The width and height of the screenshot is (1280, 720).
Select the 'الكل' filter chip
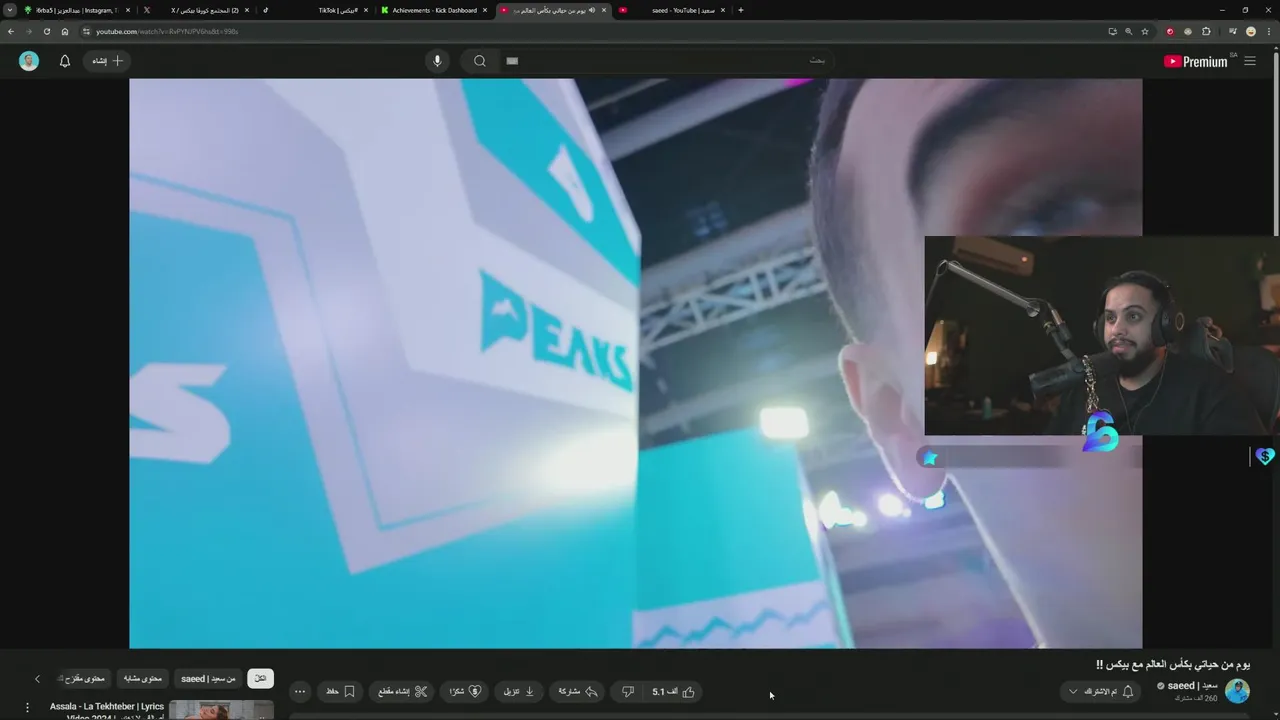click(260, 678)
